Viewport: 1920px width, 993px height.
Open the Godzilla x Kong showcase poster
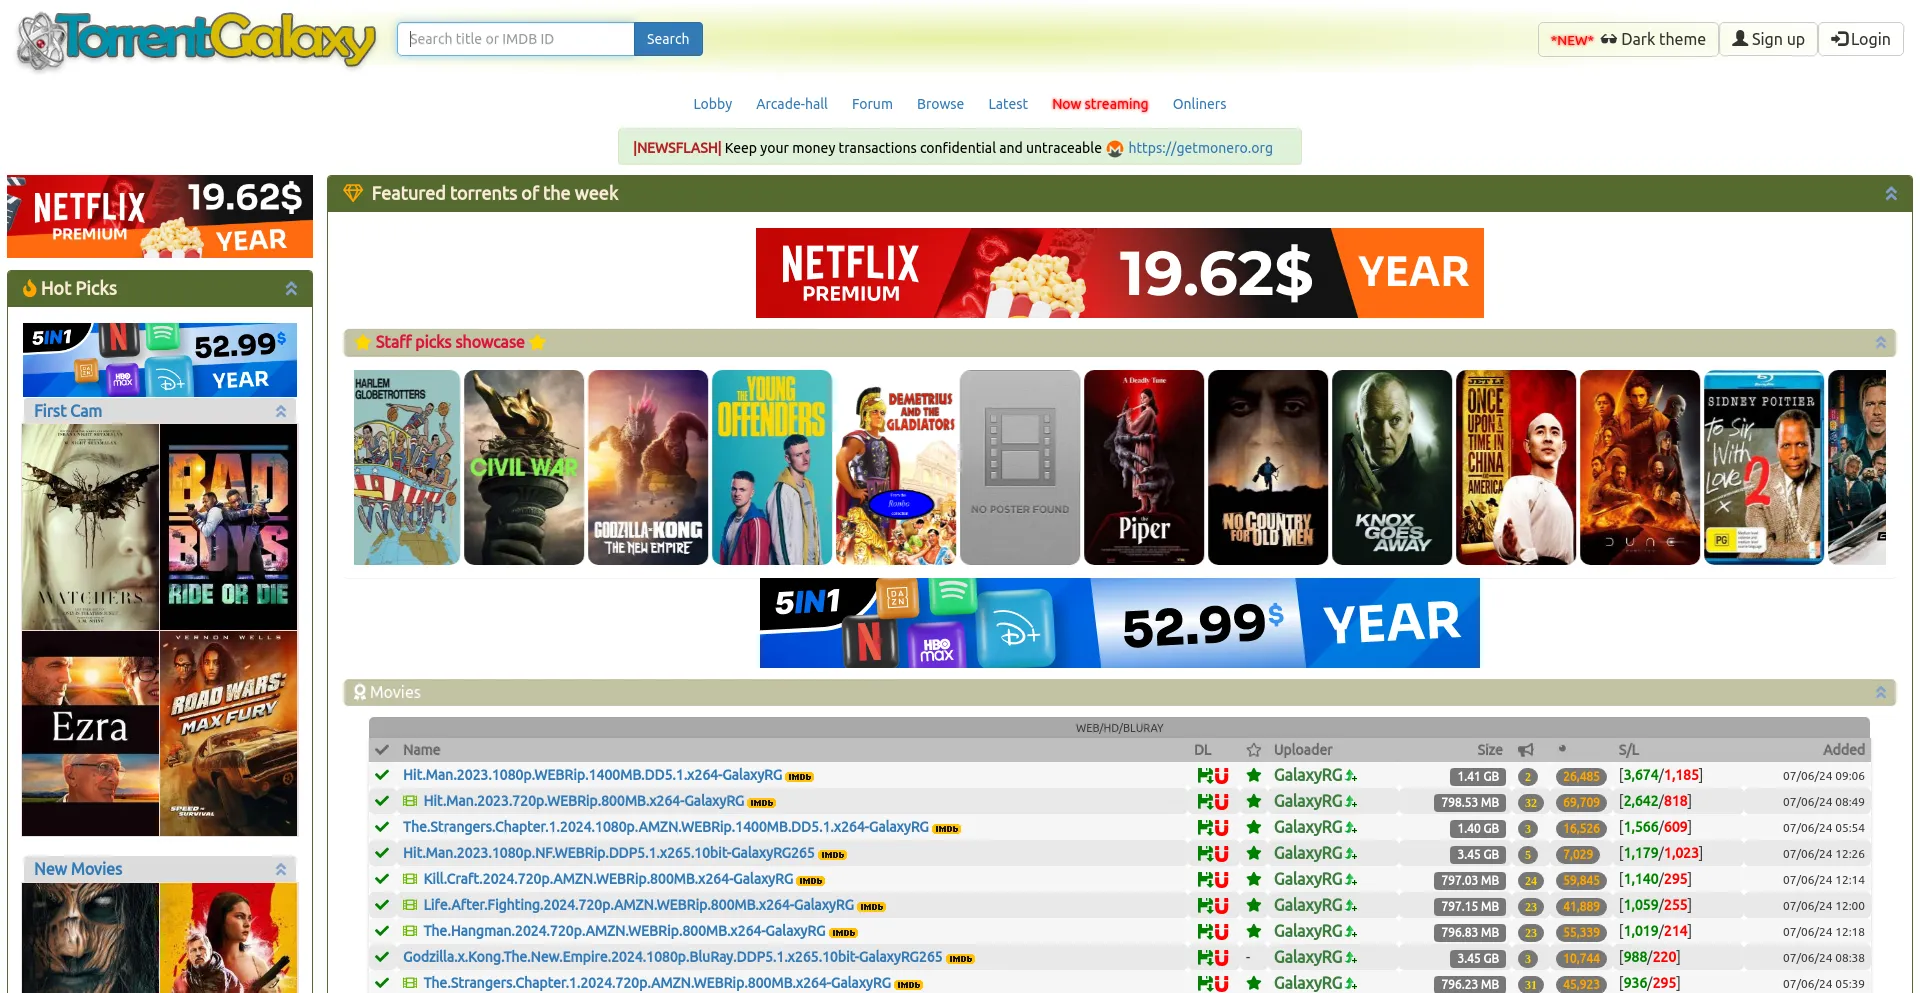pos(648,467)
